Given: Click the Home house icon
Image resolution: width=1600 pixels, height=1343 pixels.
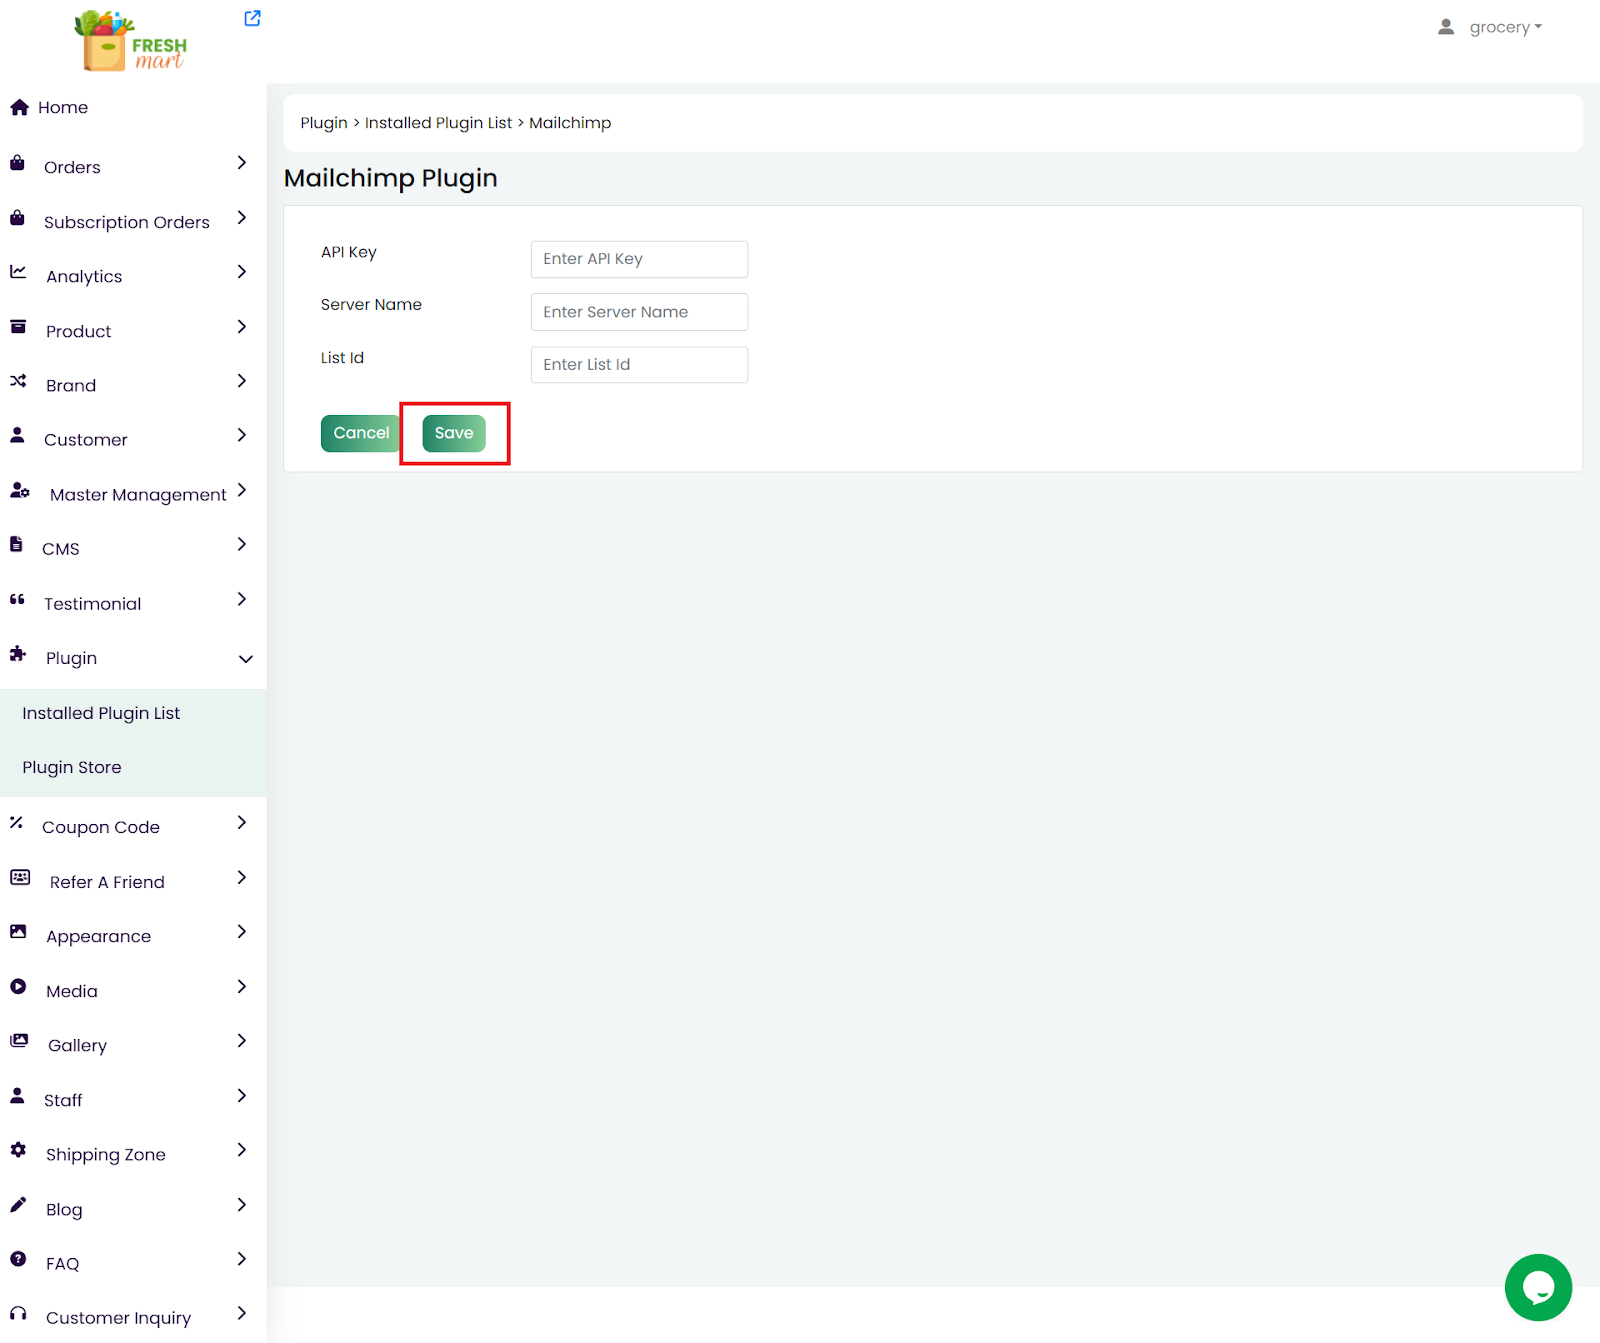Looking at the screenshot, I should pyautogui.click(x=19, y=107).
